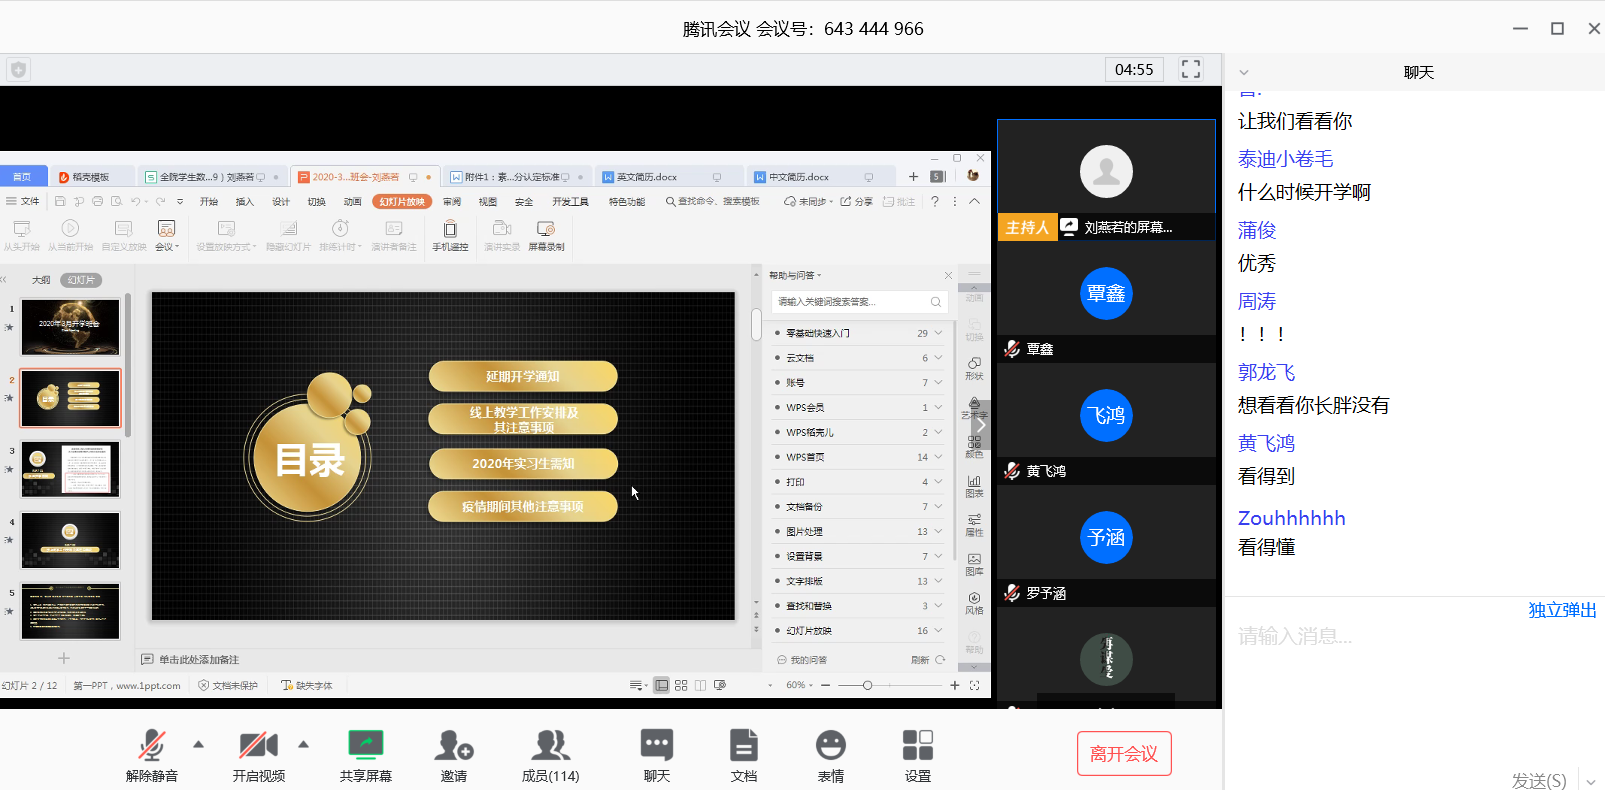The height and width of the screenshot is (792, 1608).
Task: Select the 幻灯片放映 ribbon tab
Action: [402, 202]
